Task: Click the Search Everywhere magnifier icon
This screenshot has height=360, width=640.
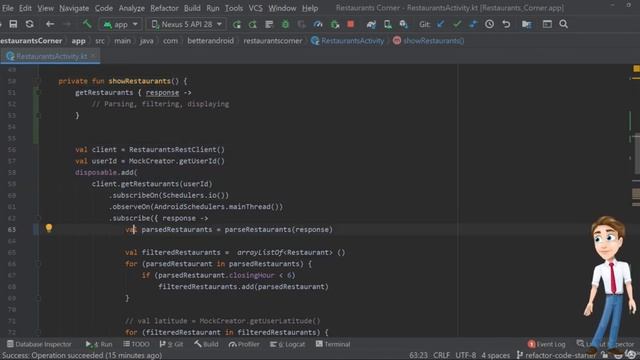Action: pyautogui.click(x=564, y=24)
